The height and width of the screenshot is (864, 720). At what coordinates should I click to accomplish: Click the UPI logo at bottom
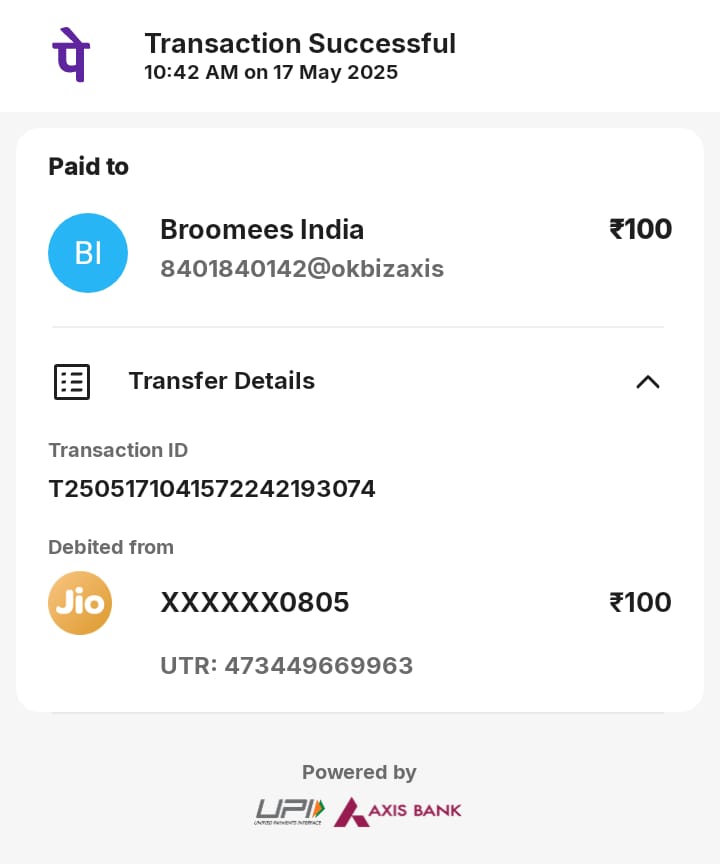289,812
